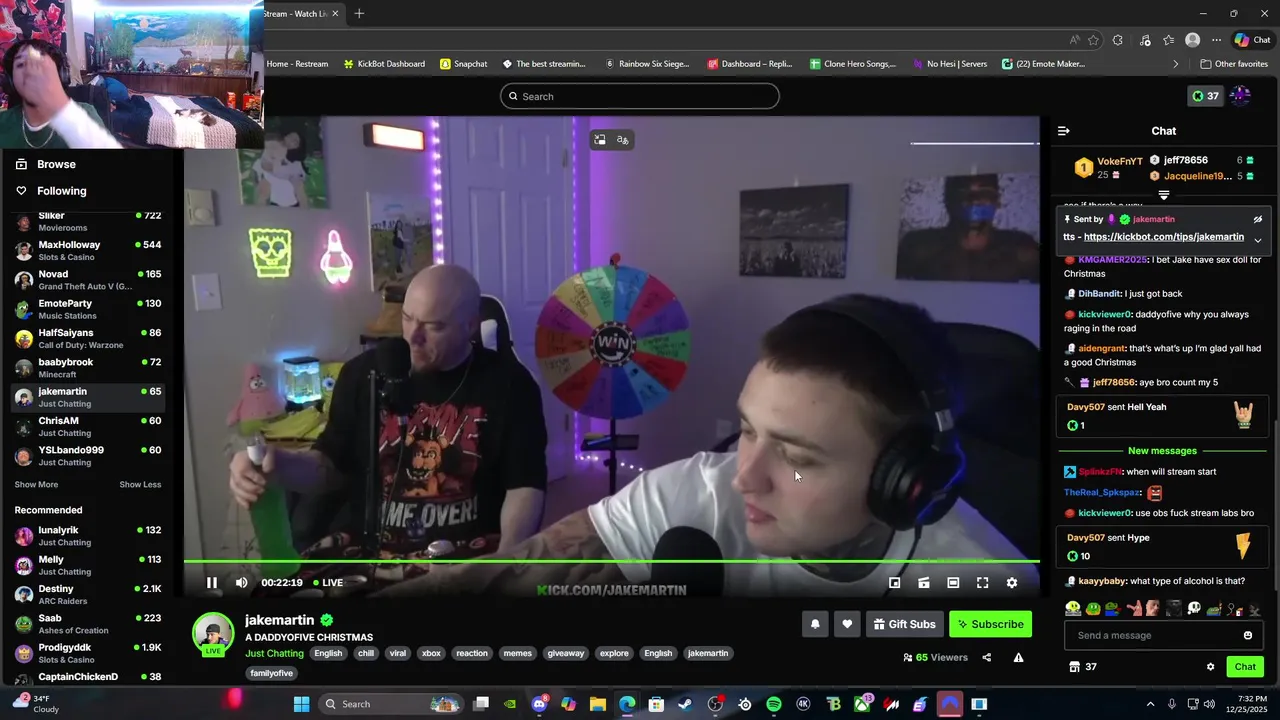Click the Gift Subs button
Screen dimensions: 1280x720
(905, 624)
